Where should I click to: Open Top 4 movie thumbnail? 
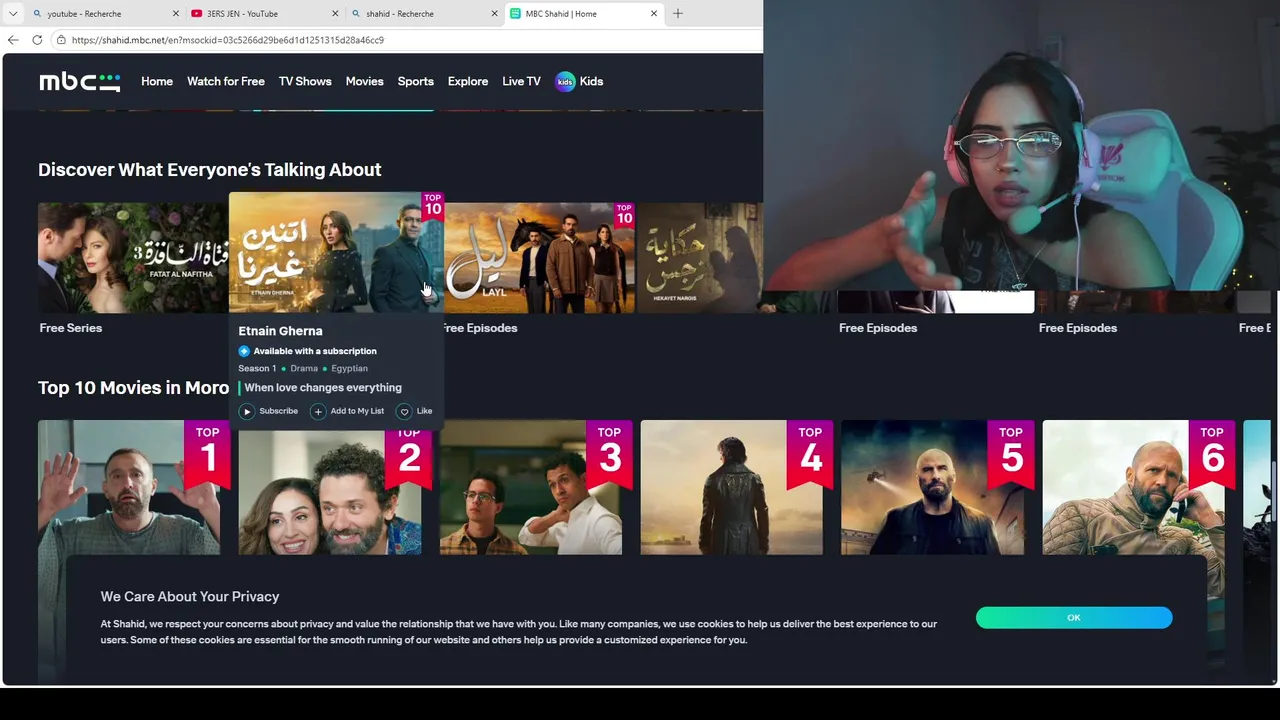(732, 487)
